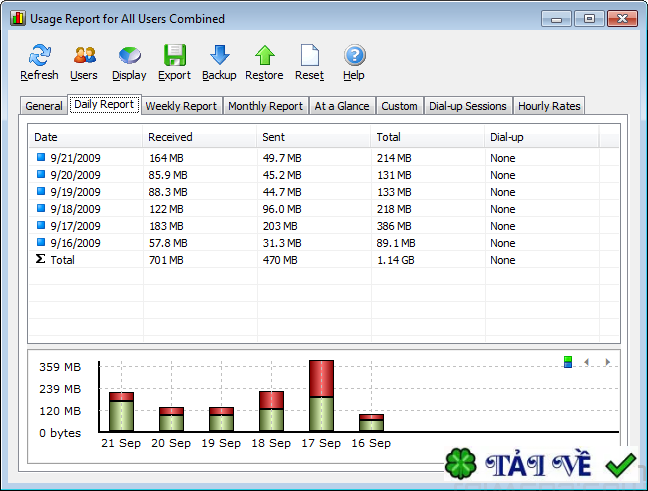Select the Hourly Rates tab
This screenshot has width=648, height=491.
[549, 106]
